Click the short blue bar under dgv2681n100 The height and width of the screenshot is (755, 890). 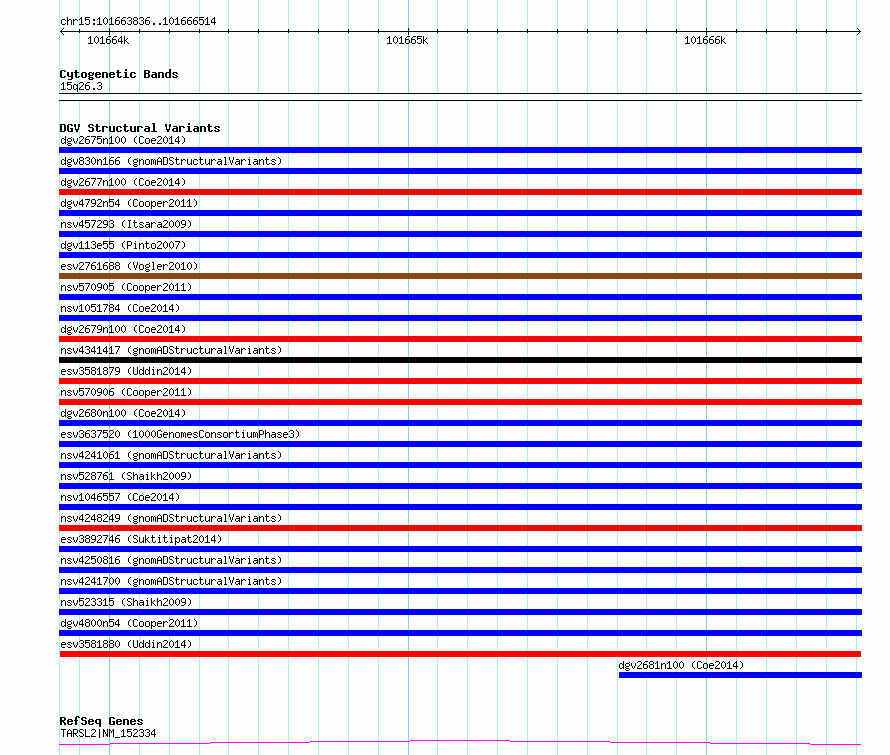pyautogui.click(x=740, y=675)
